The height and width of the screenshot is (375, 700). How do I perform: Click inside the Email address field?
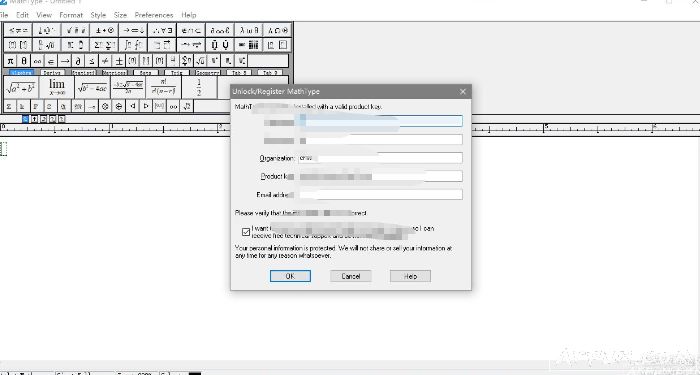(380, 195)
